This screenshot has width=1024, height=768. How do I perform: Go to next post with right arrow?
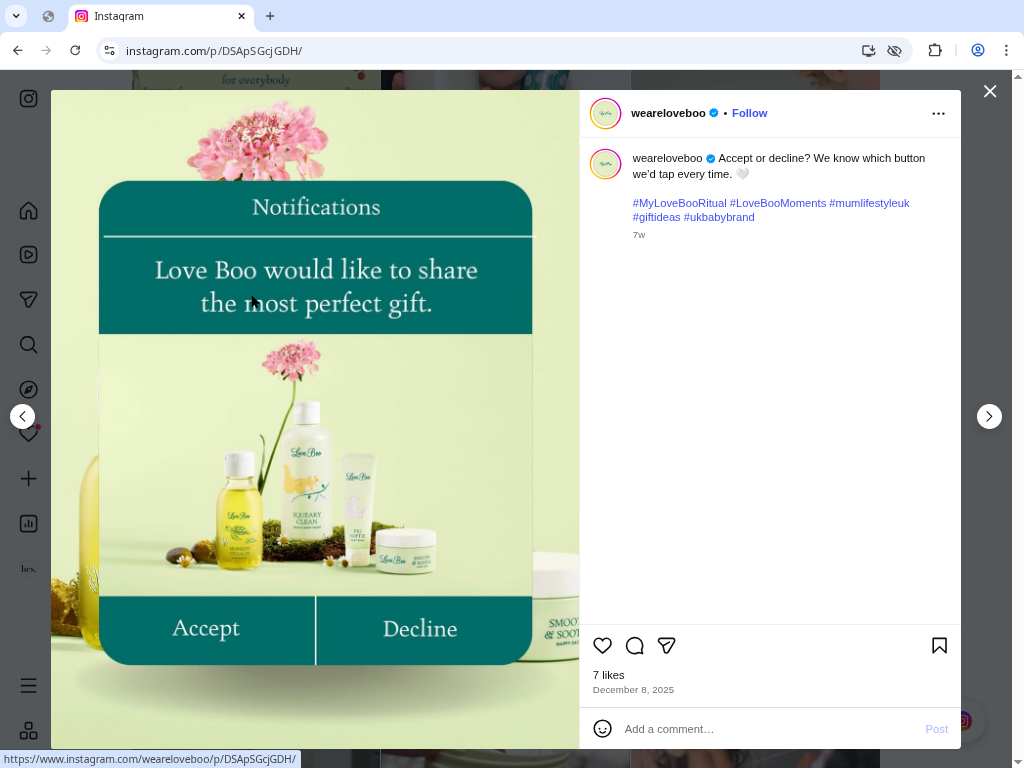[x=989, y=416]
